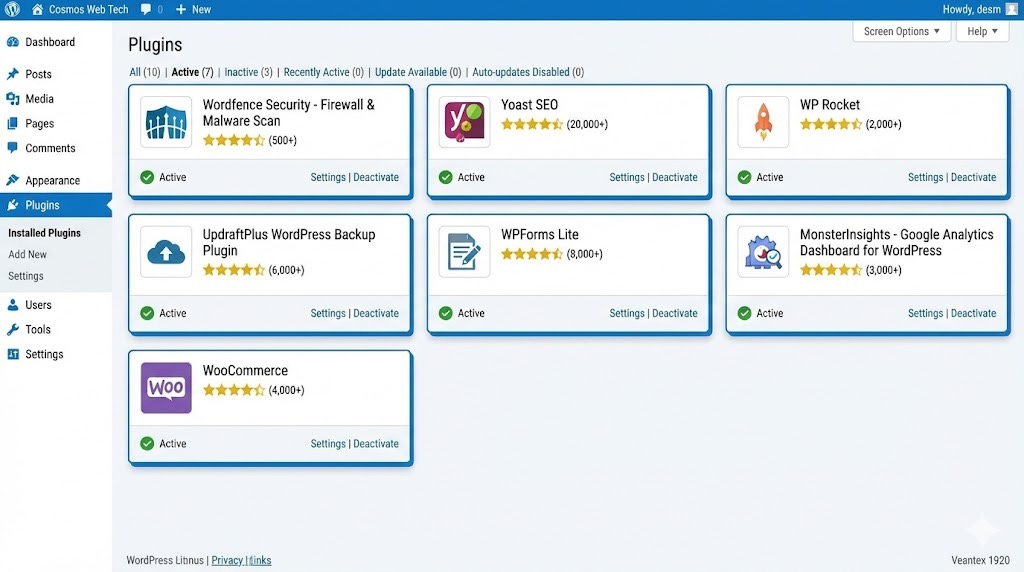Open the Dashboard menu icon
Screen dimensions: 1024x572
click(12, 42)
